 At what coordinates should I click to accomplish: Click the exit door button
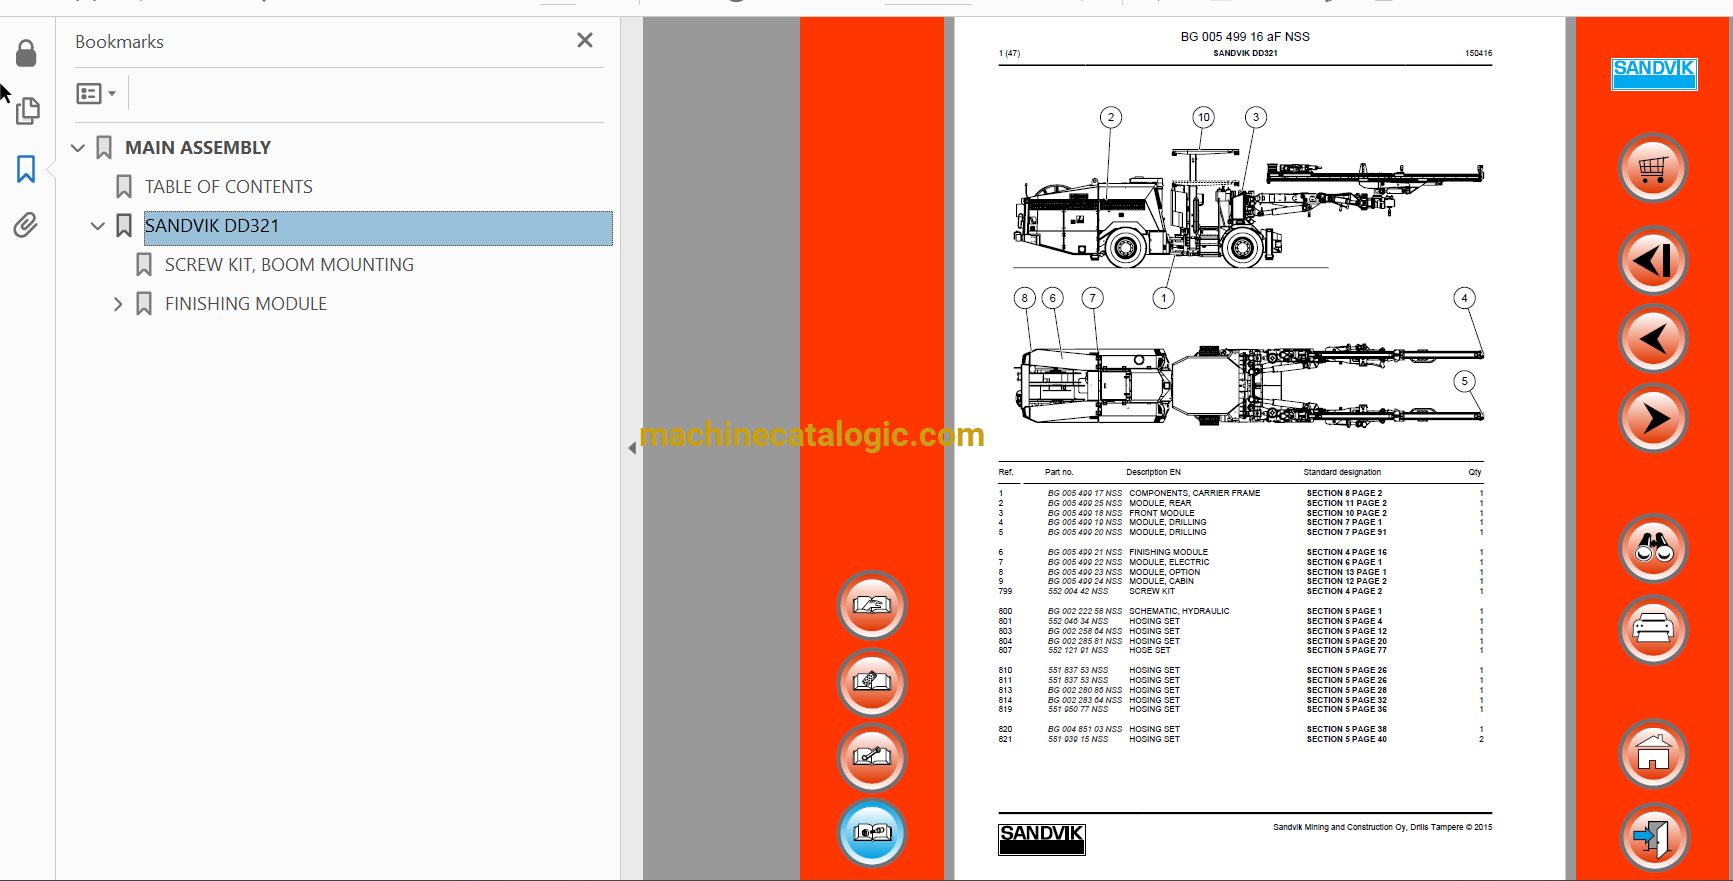pos(1653,837)
